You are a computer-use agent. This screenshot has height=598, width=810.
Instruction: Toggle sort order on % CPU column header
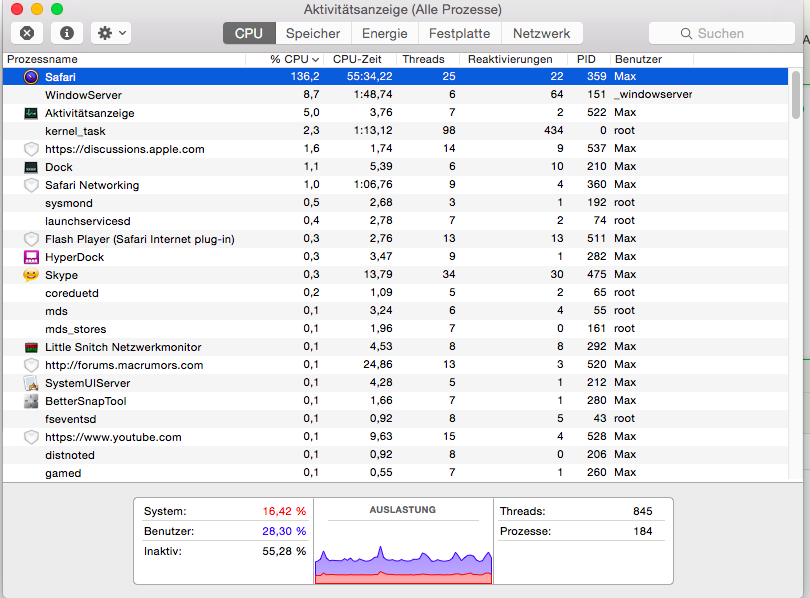[285, 59]
